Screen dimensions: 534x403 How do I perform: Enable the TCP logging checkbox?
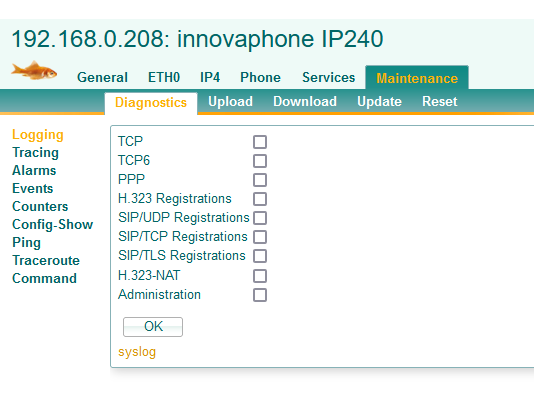[260, 142]
